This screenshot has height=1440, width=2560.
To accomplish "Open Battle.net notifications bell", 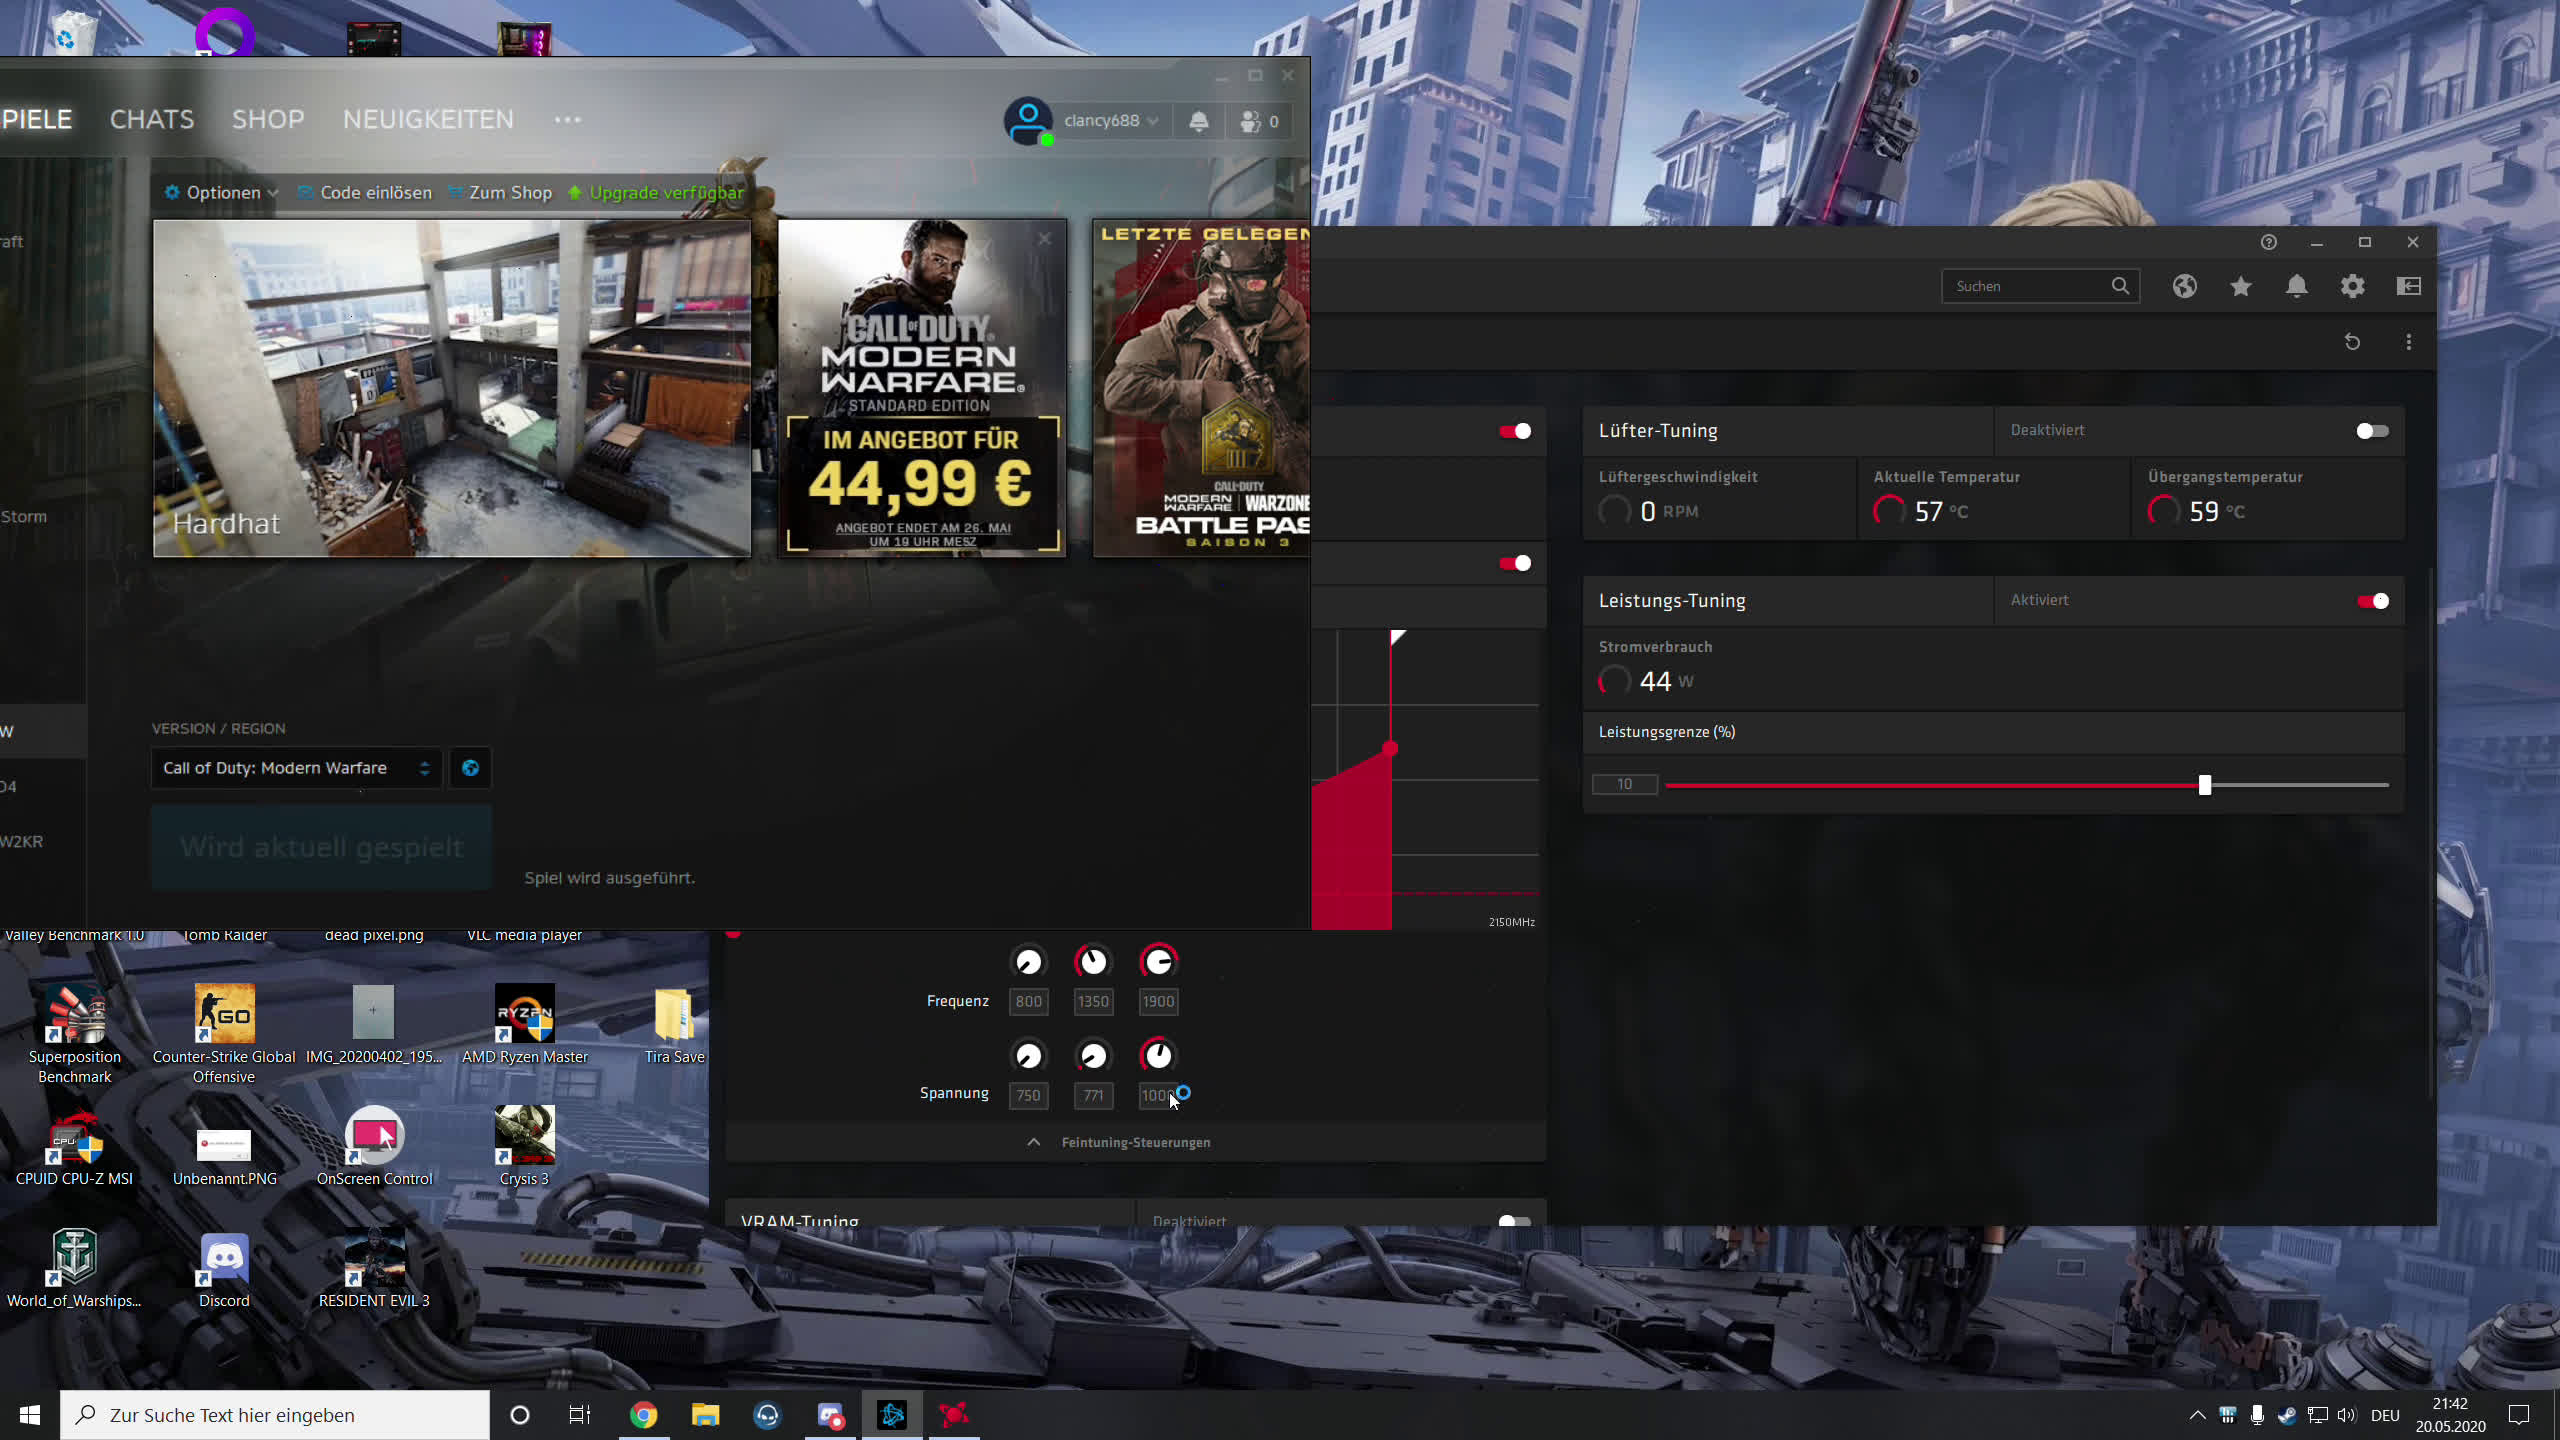I will point(1198,121).
